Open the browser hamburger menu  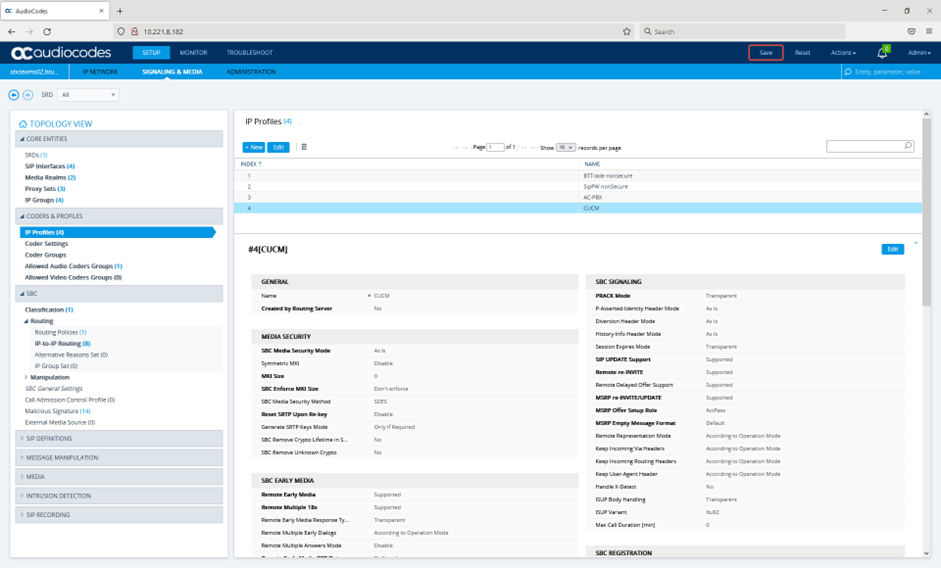click(x=929, y=31)
